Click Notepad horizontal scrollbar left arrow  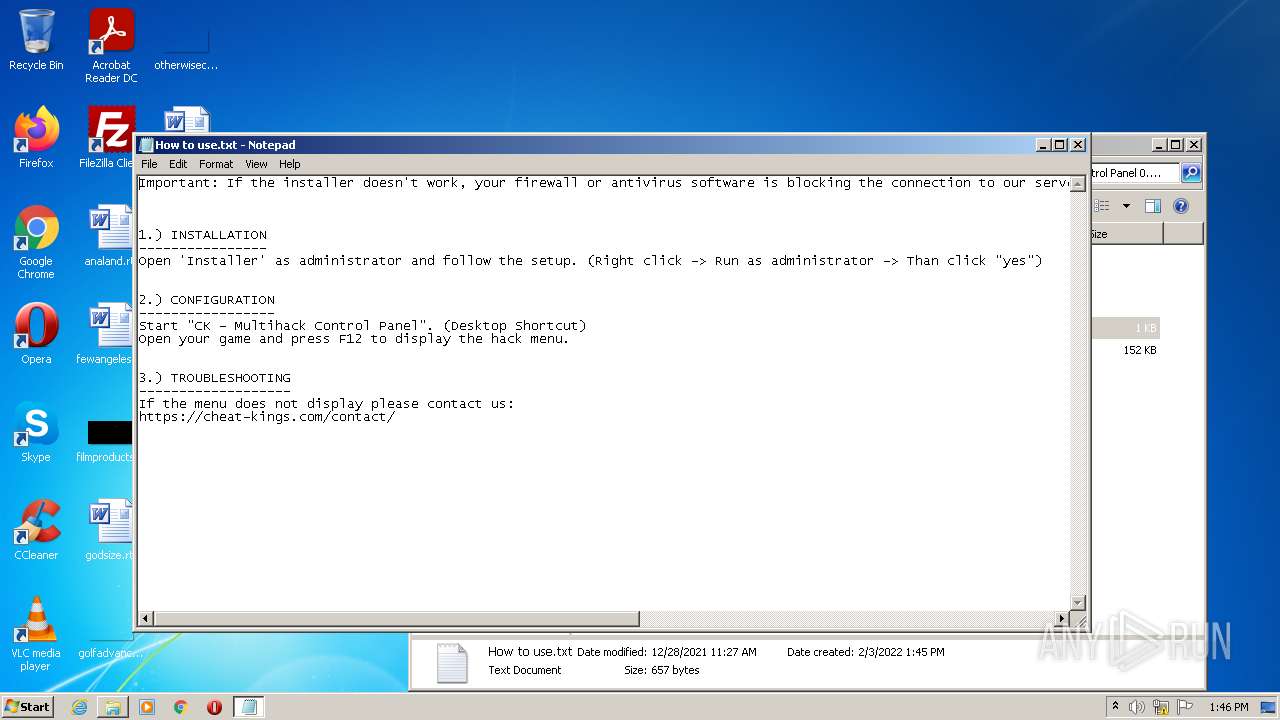point(146,619)
